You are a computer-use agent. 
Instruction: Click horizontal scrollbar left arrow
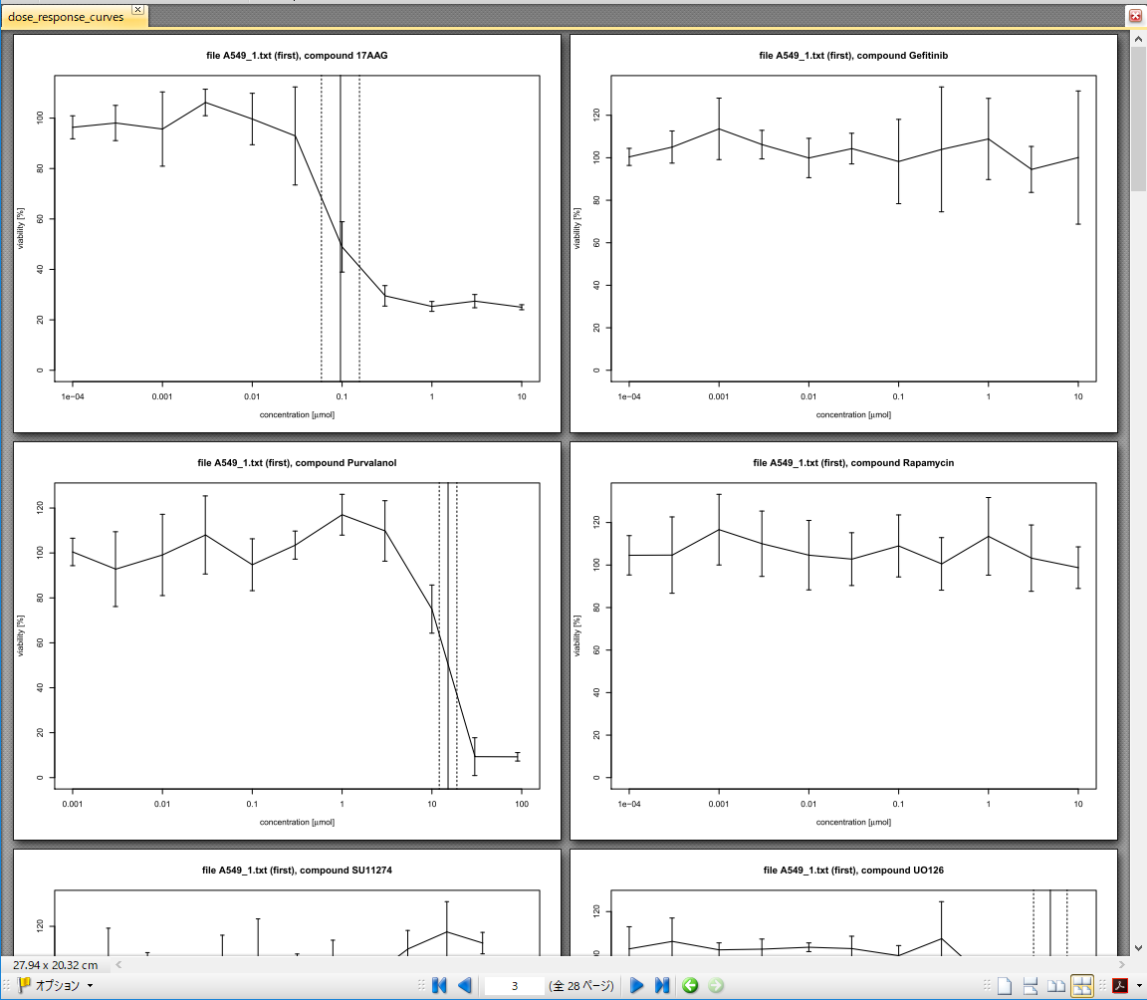click(x=119, y=965)
